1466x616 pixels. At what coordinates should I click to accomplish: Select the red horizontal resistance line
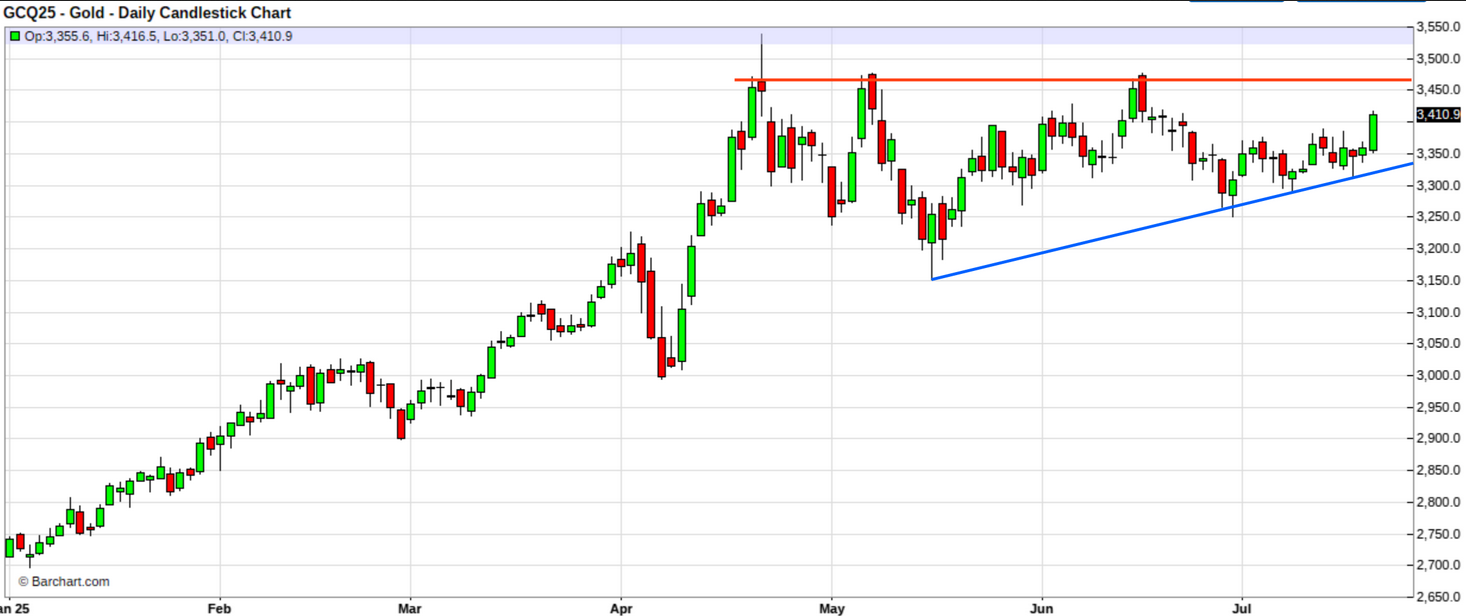[1073, 79]
